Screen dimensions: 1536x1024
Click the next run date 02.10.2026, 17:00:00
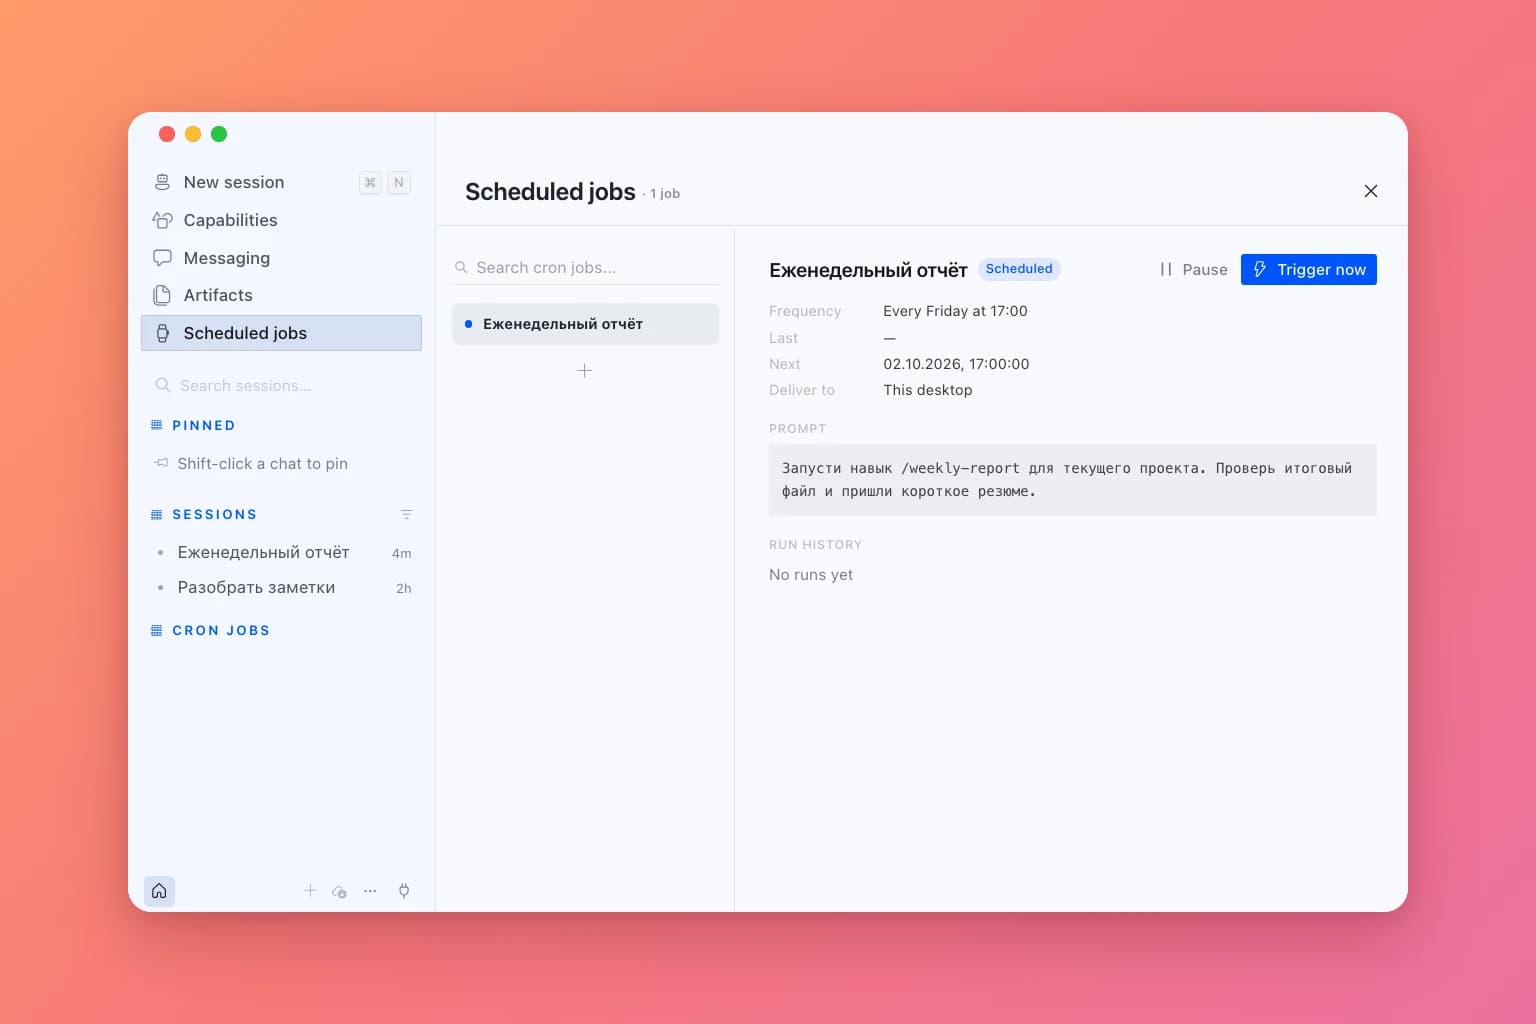[x=956, y=364]
